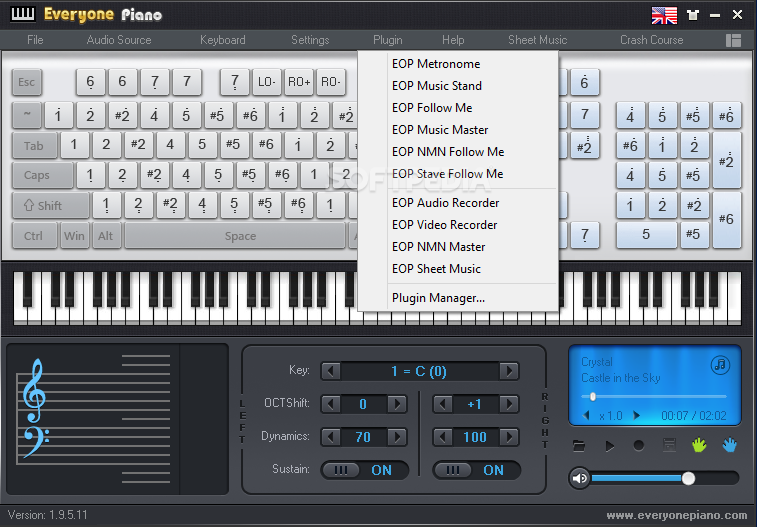The width and height of the screenshot is (757, 527).
Task: Open the Audio Source menu
Action: point(119,40)
